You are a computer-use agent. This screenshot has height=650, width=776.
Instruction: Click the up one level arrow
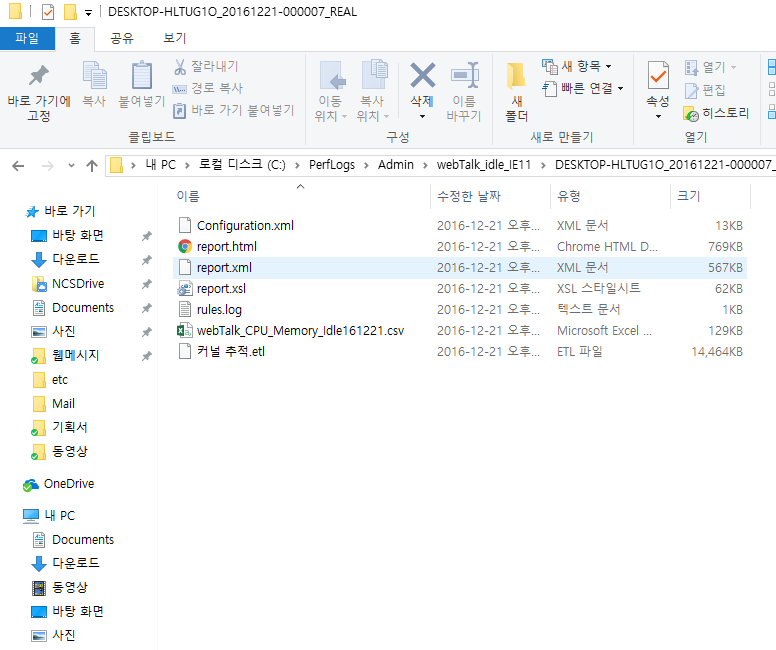click(x=92, y=165)
